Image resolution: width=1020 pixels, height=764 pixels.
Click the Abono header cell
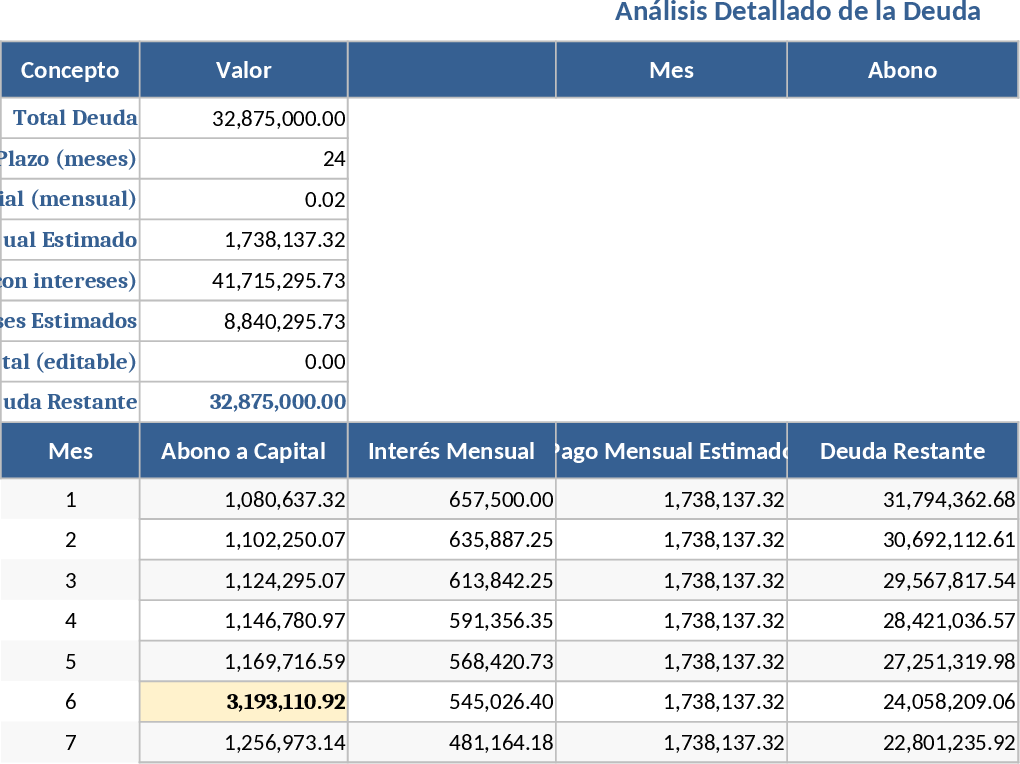902,70
